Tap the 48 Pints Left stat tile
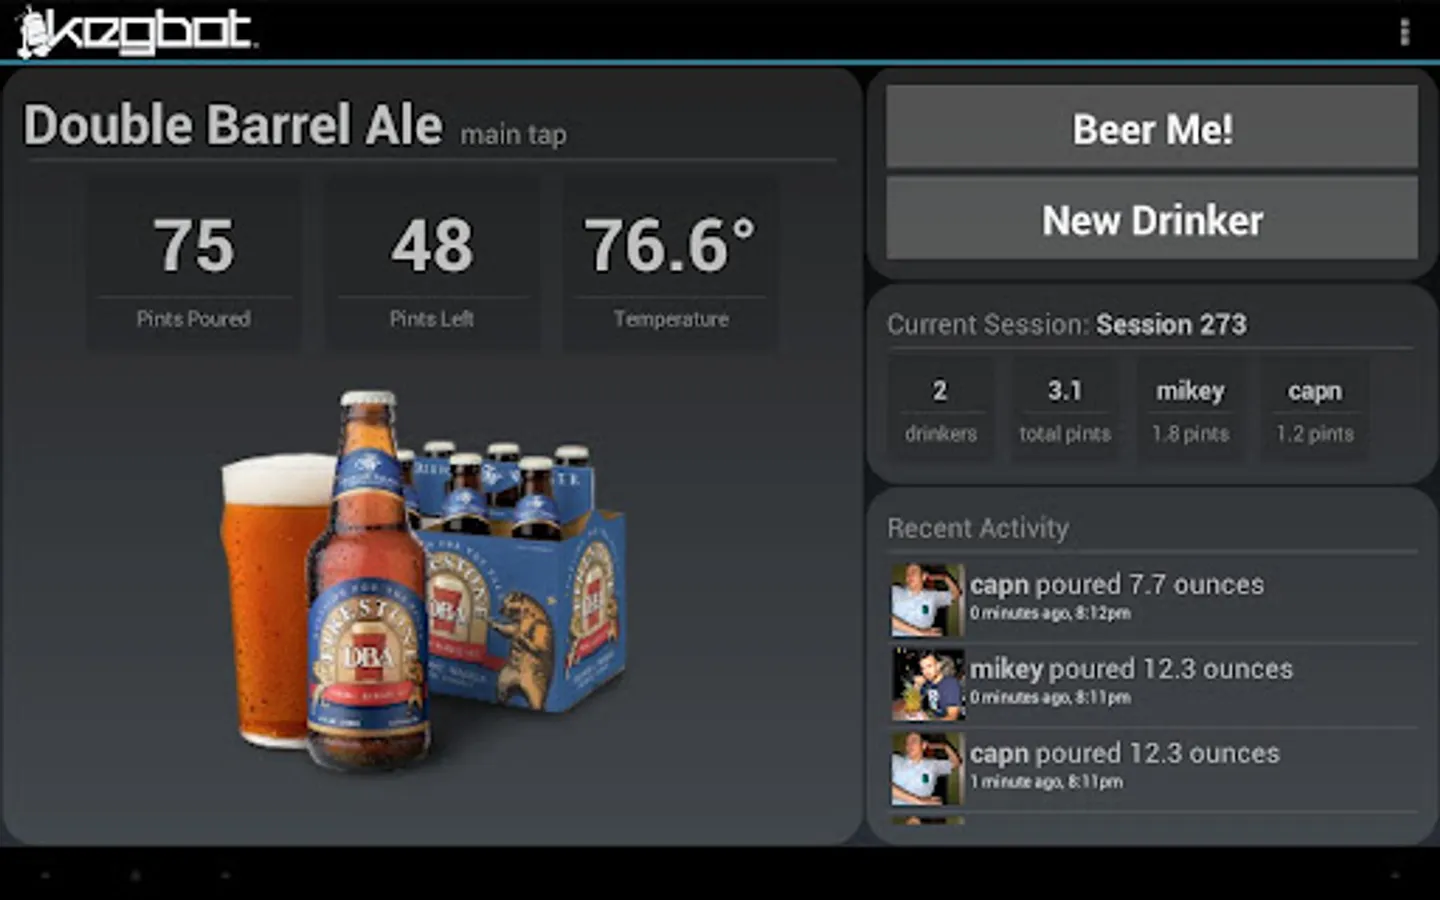 432,265
